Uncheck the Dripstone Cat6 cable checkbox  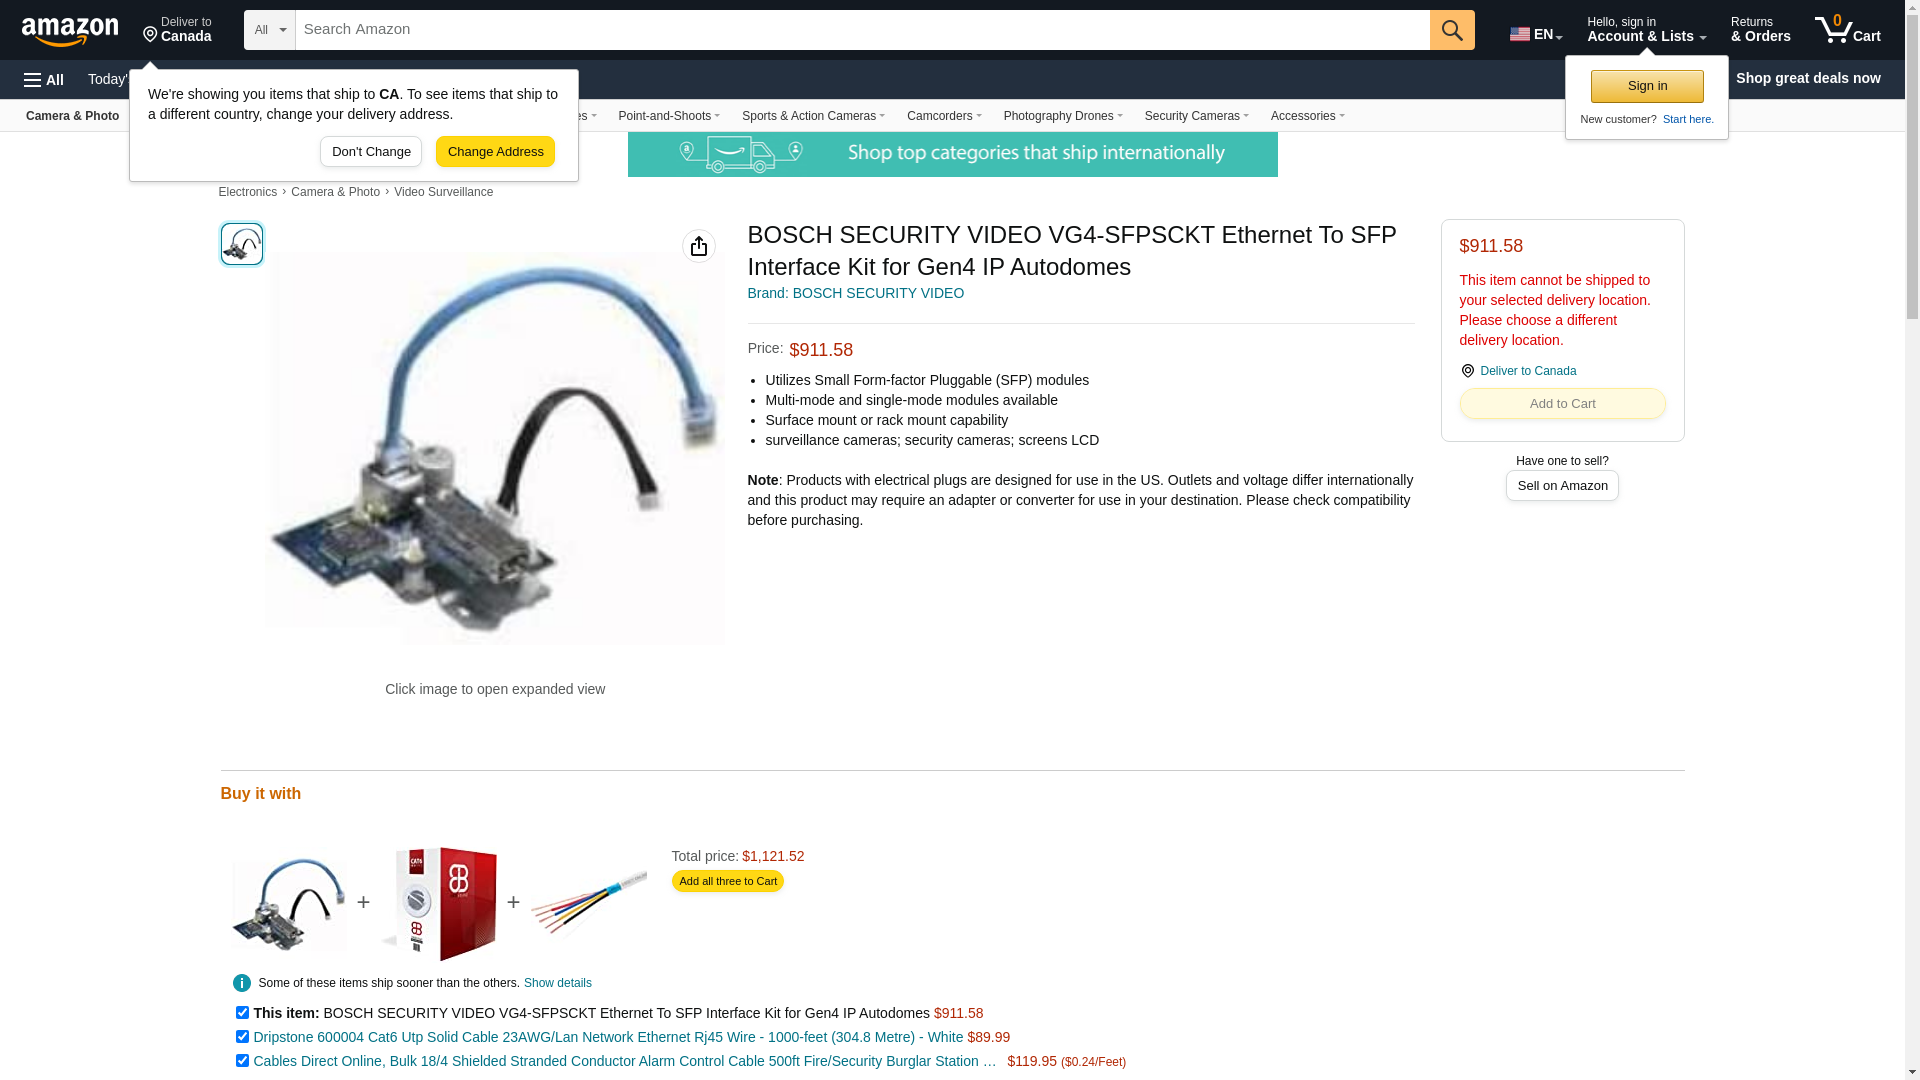click(242, 1037)
